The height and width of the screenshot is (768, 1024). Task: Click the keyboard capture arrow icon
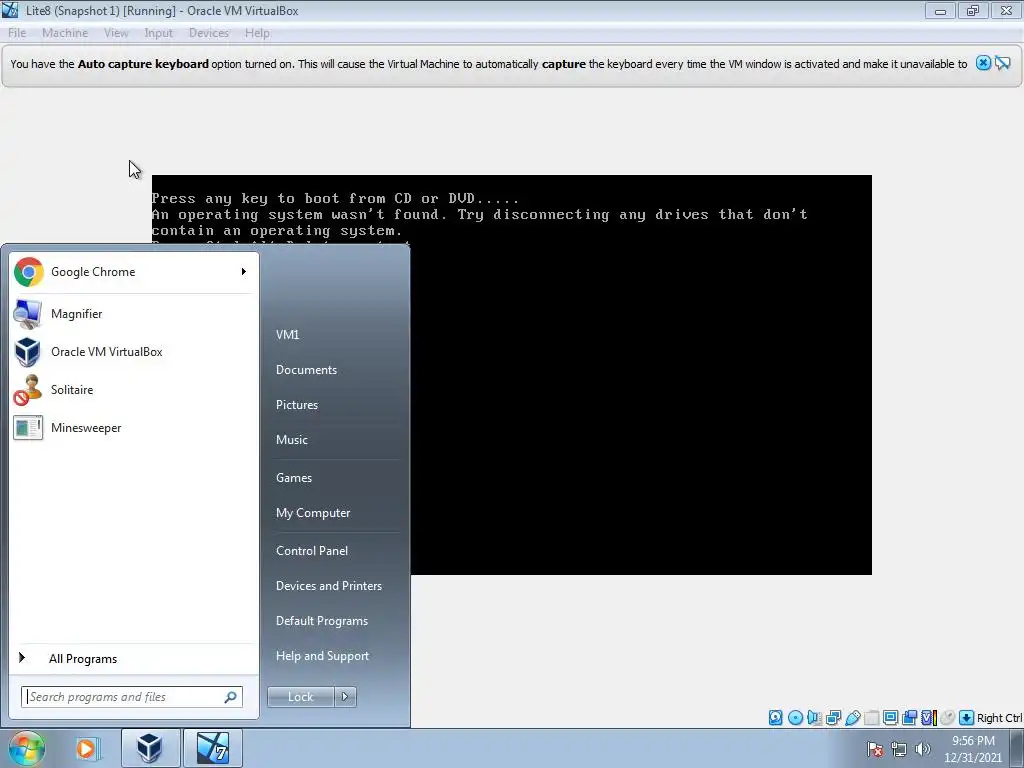click(967, 718)
